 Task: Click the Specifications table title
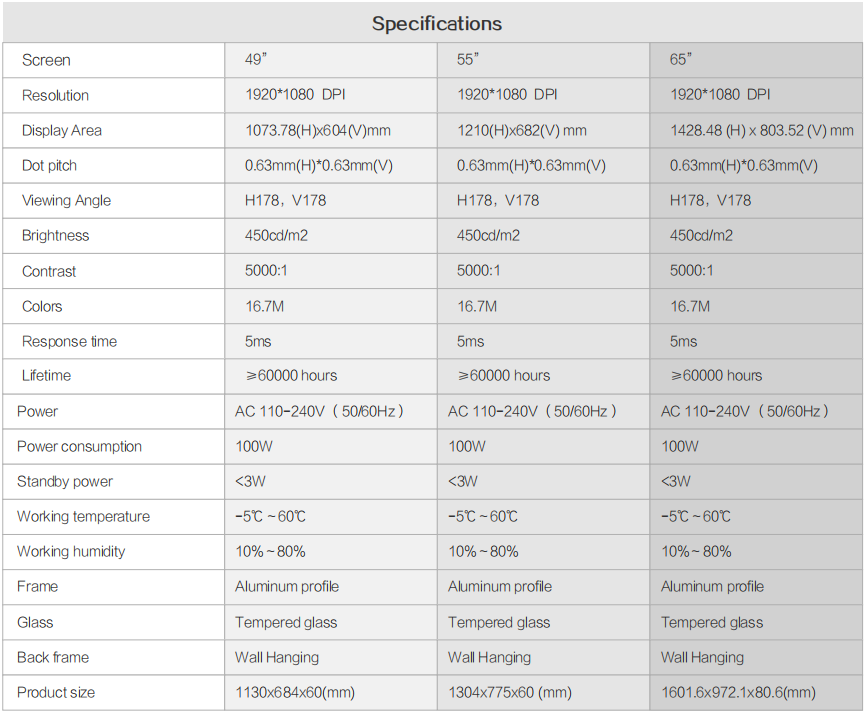(x=437, y=23)
